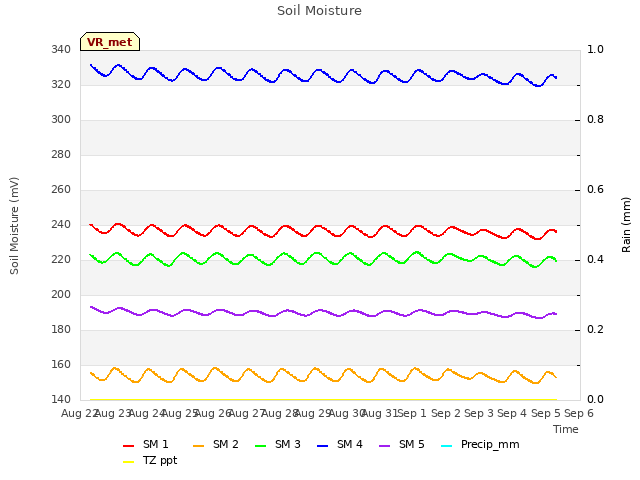The height and width of the screenshot is (480, 640).
Task: Click the SM 4 legend entry
Action: tap(340, 444)
